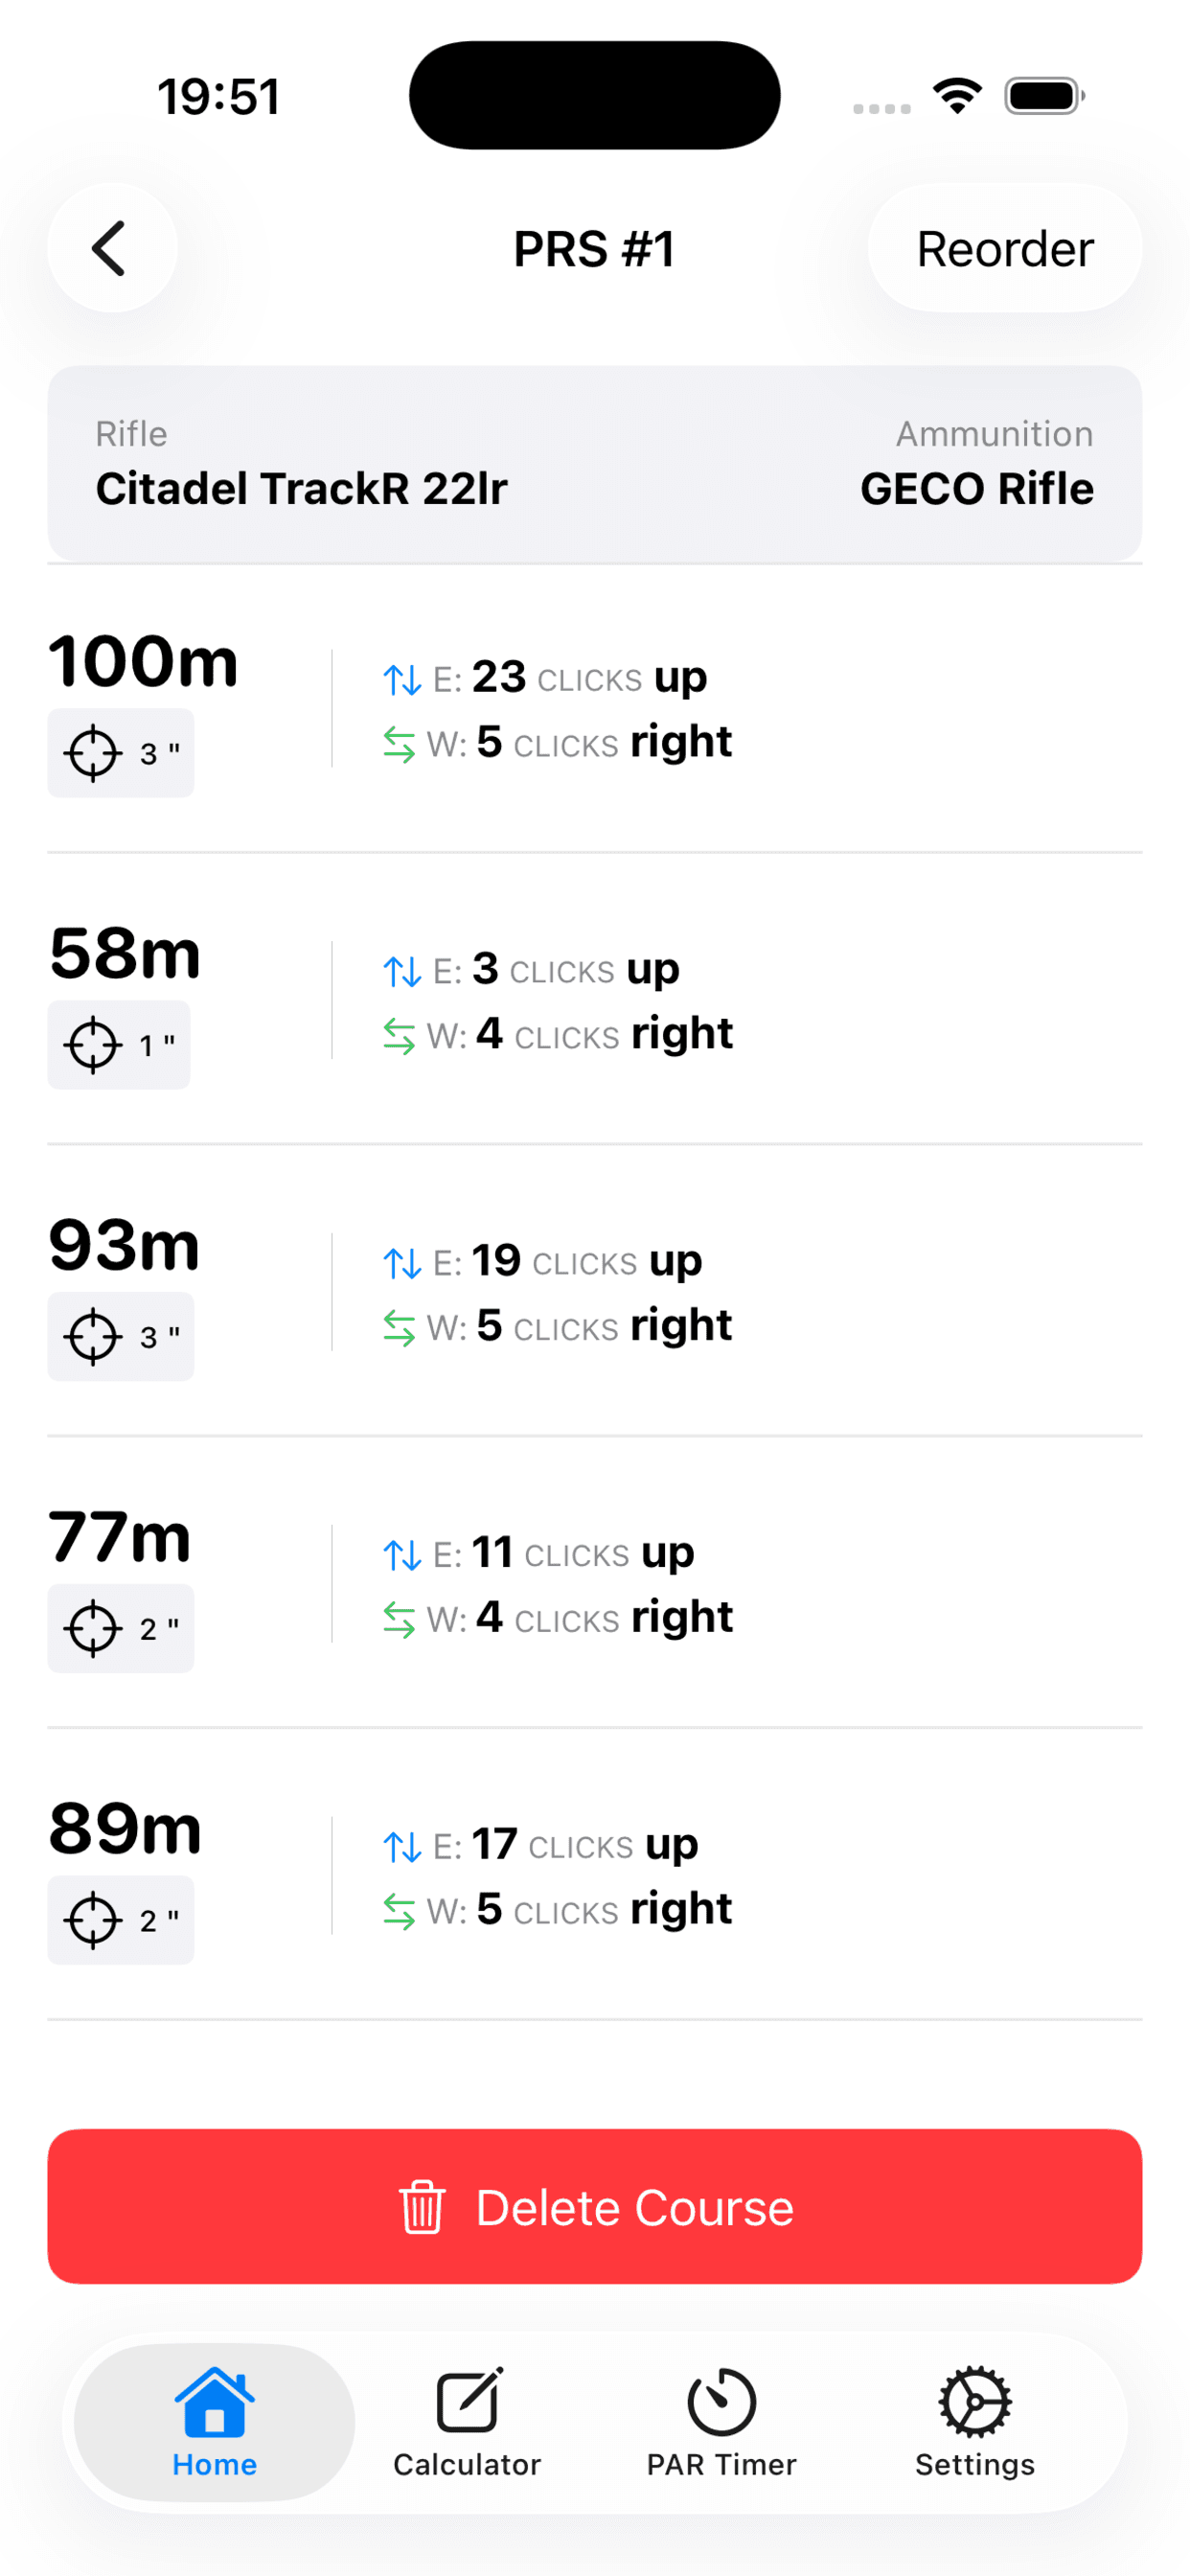
Task: Tap the trash icon on Delete Course
Action: (x=421, y=2207)
